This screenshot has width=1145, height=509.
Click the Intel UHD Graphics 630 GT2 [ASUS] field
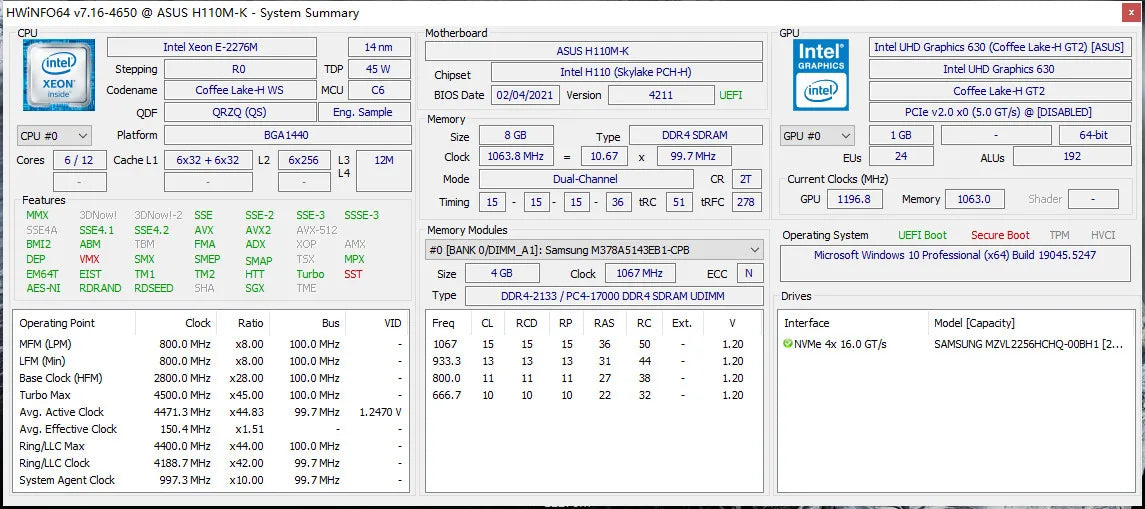click(x=1000, y=47)
